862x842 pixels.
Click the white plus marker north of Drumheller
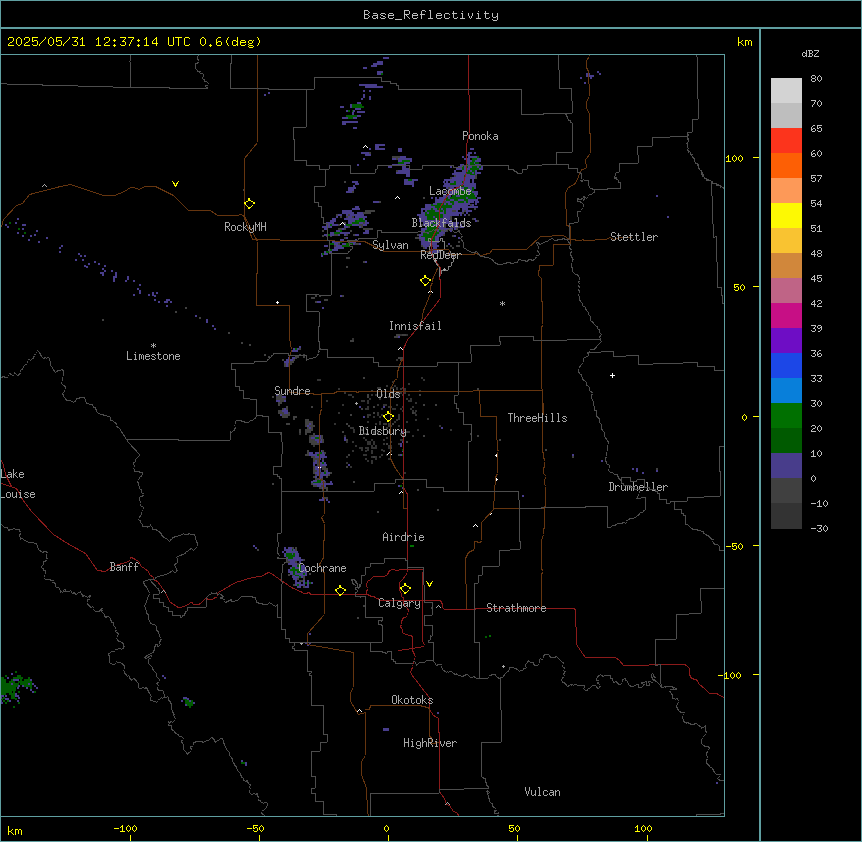(612, 375)
